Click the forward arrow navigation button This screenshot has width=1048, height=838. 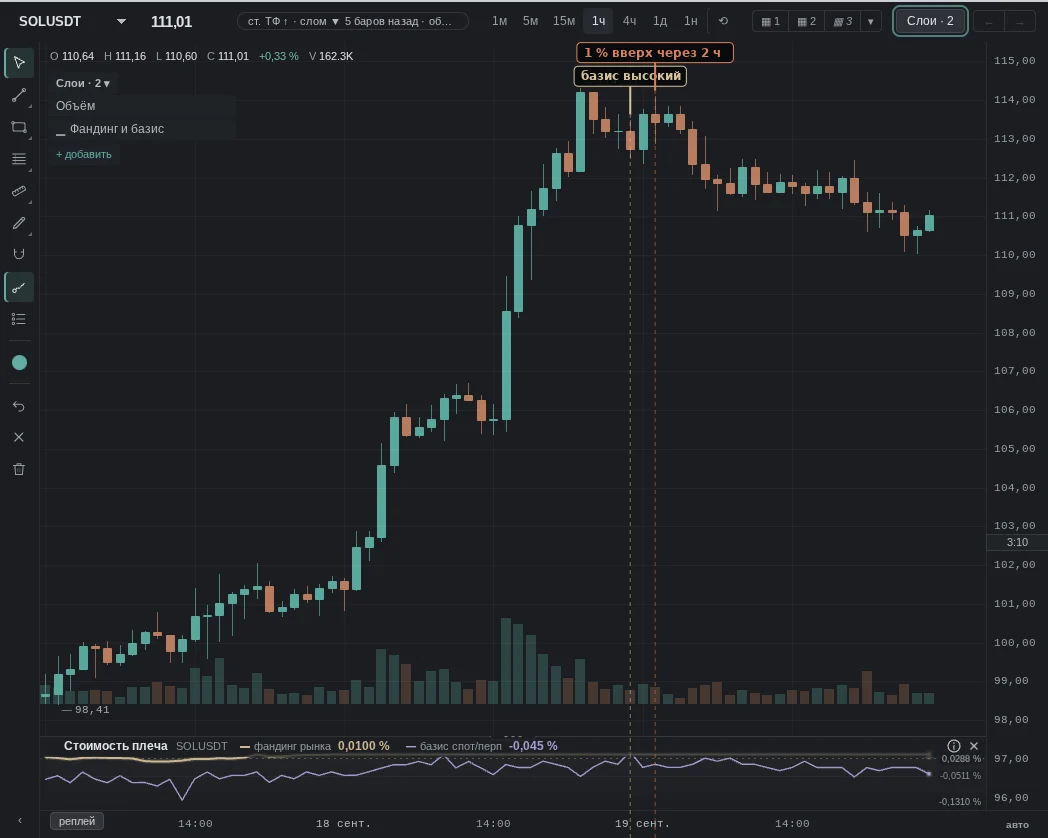[1019, 22]
